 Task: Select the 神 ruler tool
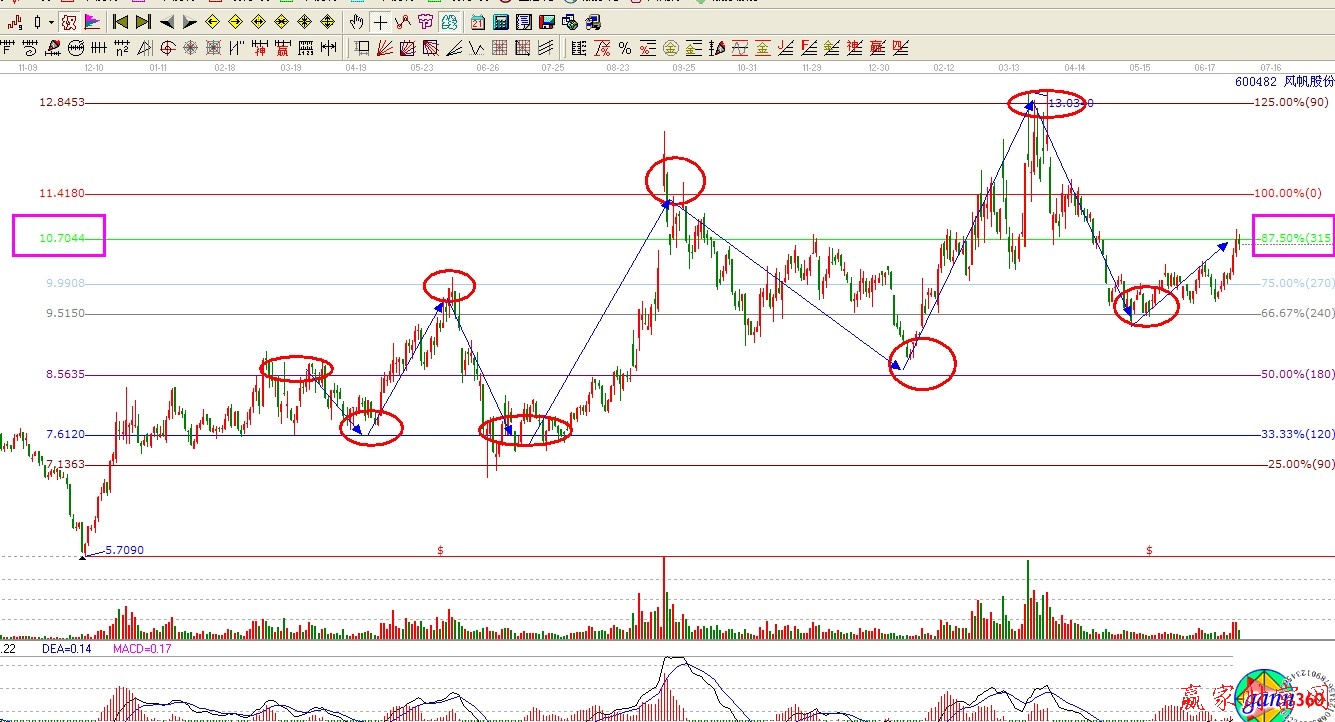tap(259, 46)
